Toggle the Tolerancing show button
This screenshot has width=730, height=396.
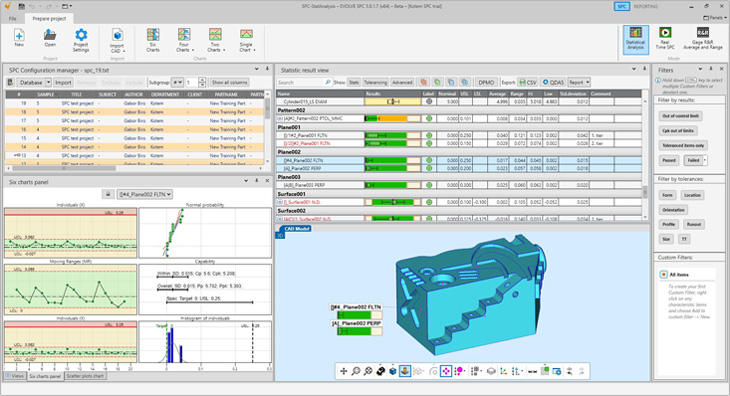coord(375,82)
